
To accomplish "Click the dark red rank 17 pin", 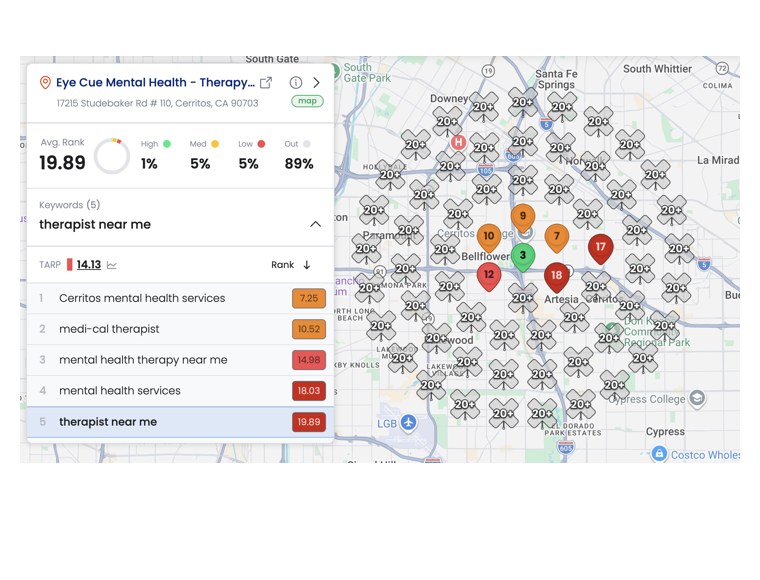I will [x=601, y=249].
